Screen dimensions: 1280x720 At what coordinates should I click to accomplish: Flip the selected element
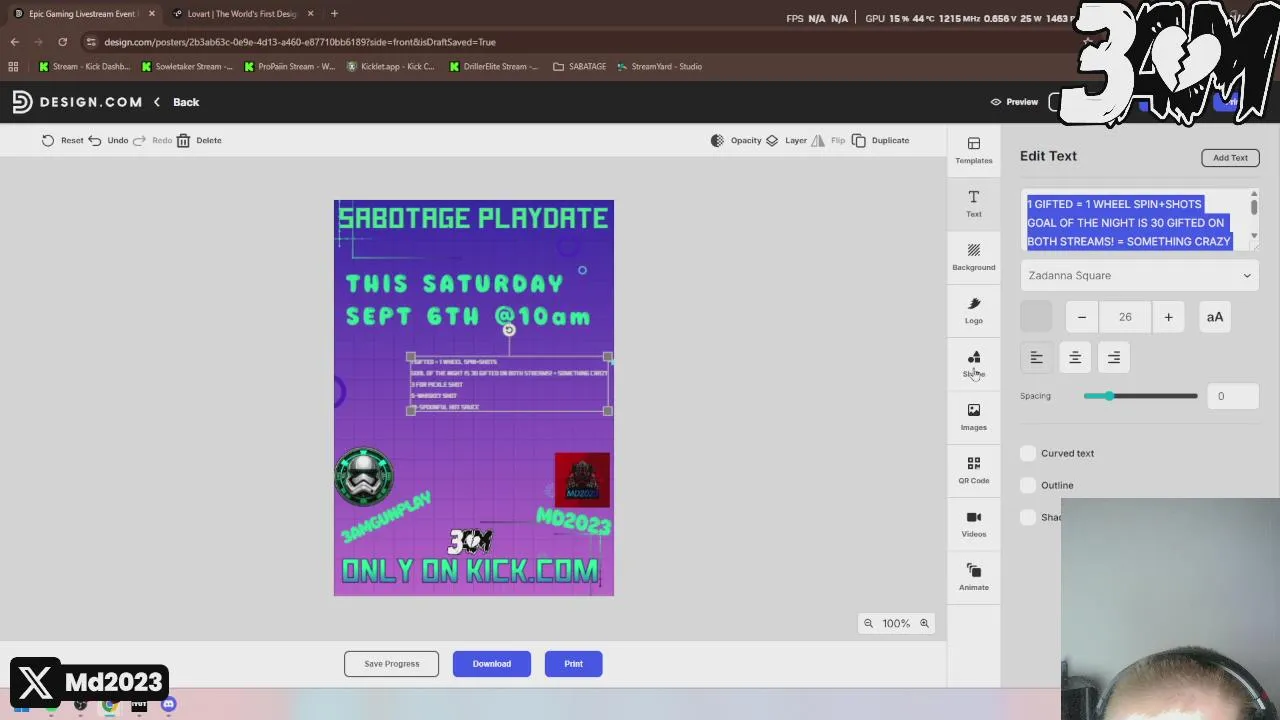[828, 140]
